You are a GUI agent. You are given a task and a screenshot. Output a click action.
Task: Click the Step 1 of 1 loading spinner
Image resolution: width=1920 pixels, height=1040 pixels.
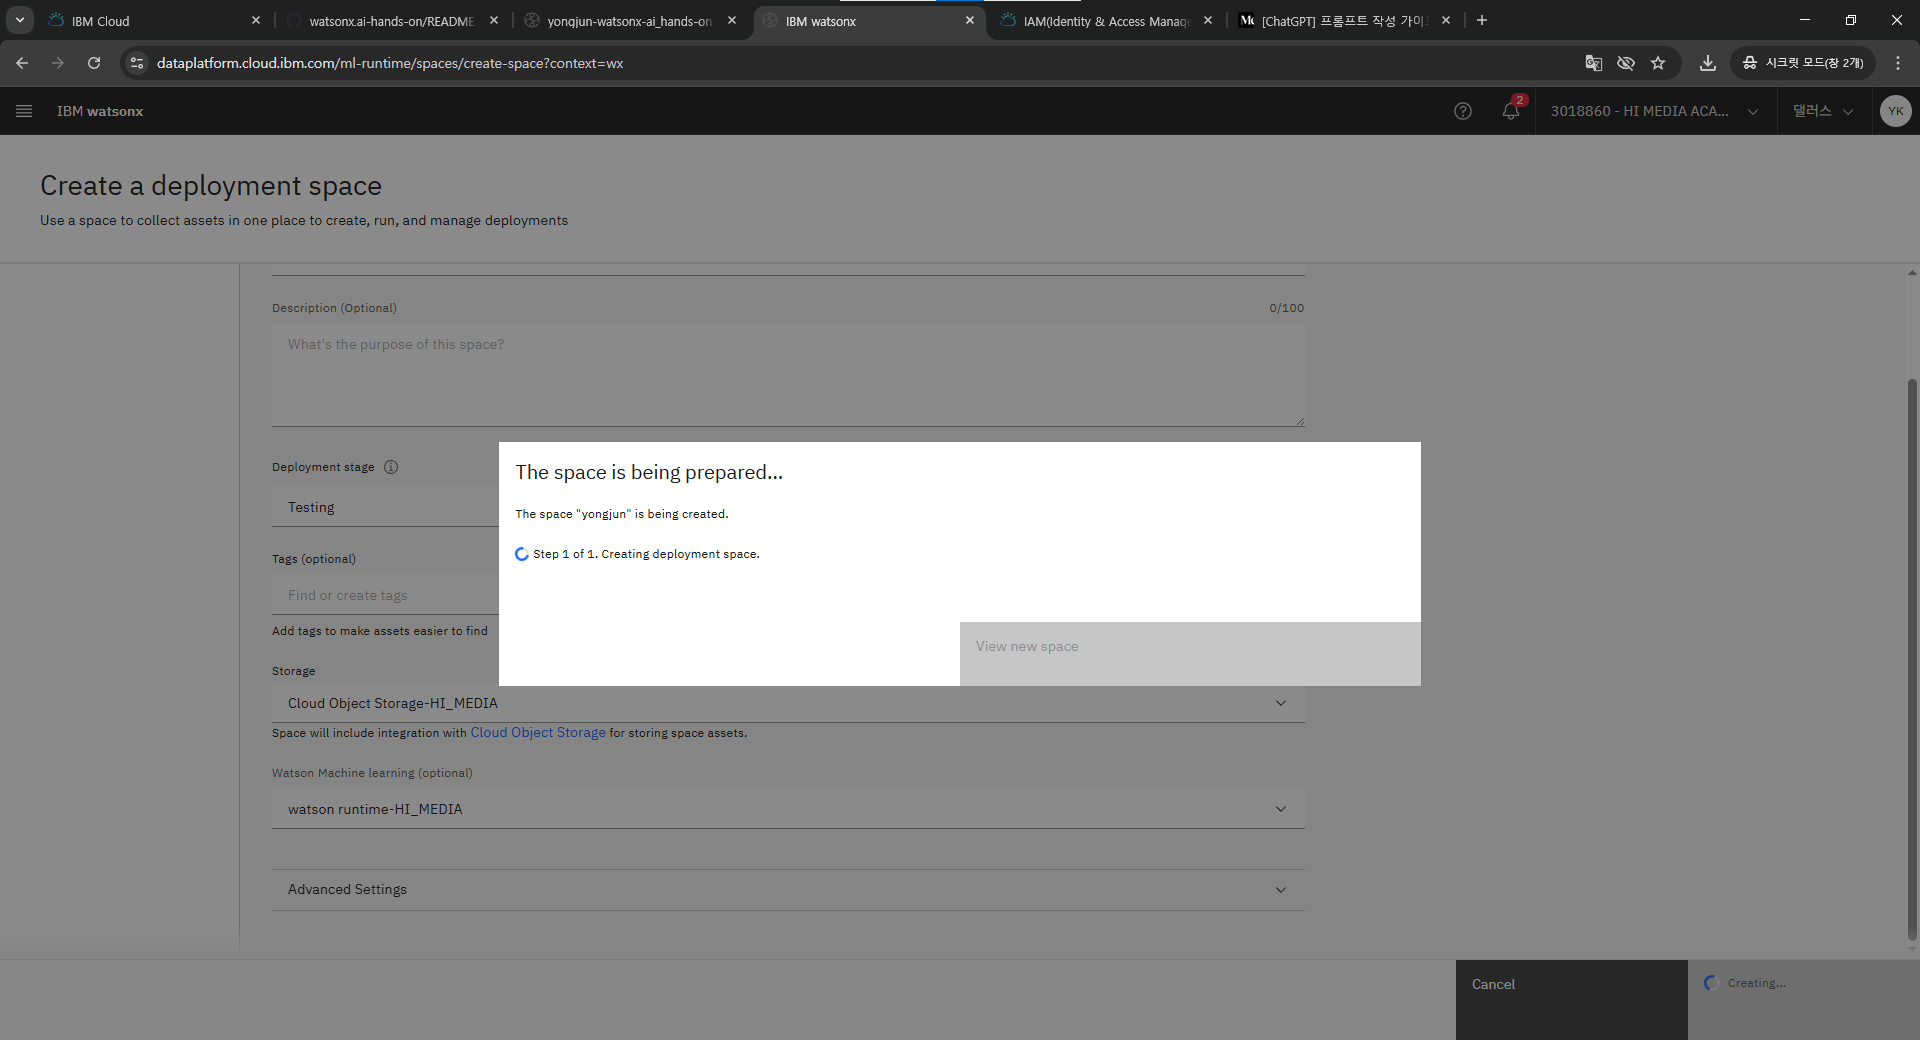pyautogui.click(x=522, y=554)
